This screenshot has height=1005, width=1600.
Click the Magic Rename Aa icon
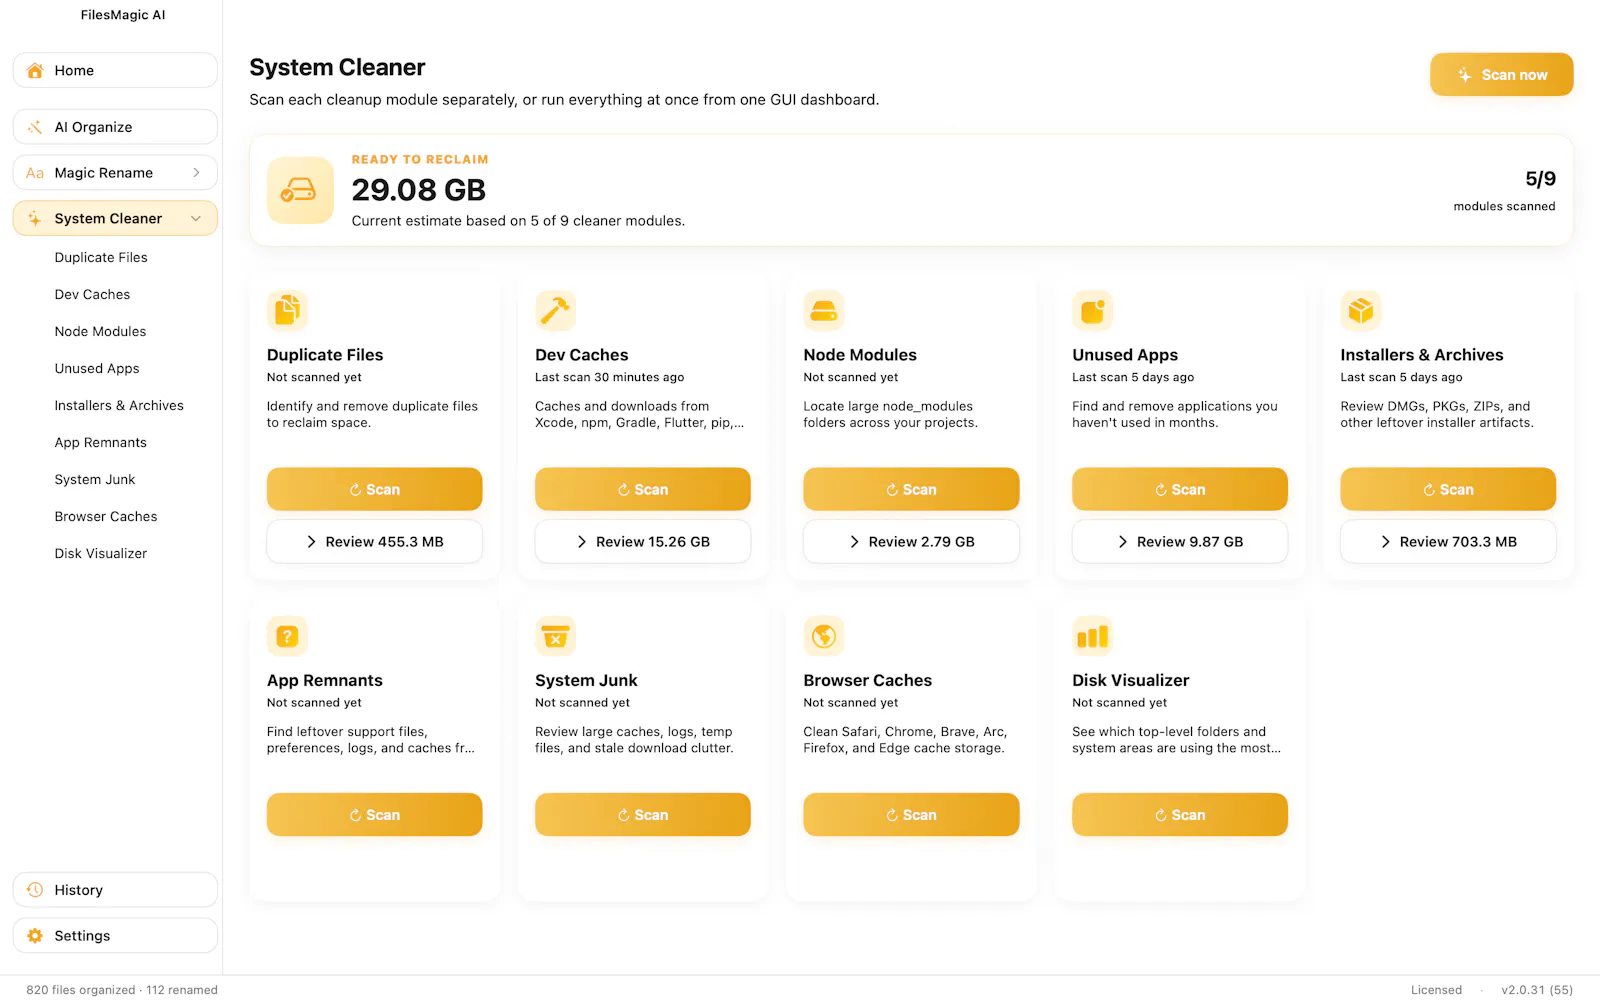coord(35,173)
